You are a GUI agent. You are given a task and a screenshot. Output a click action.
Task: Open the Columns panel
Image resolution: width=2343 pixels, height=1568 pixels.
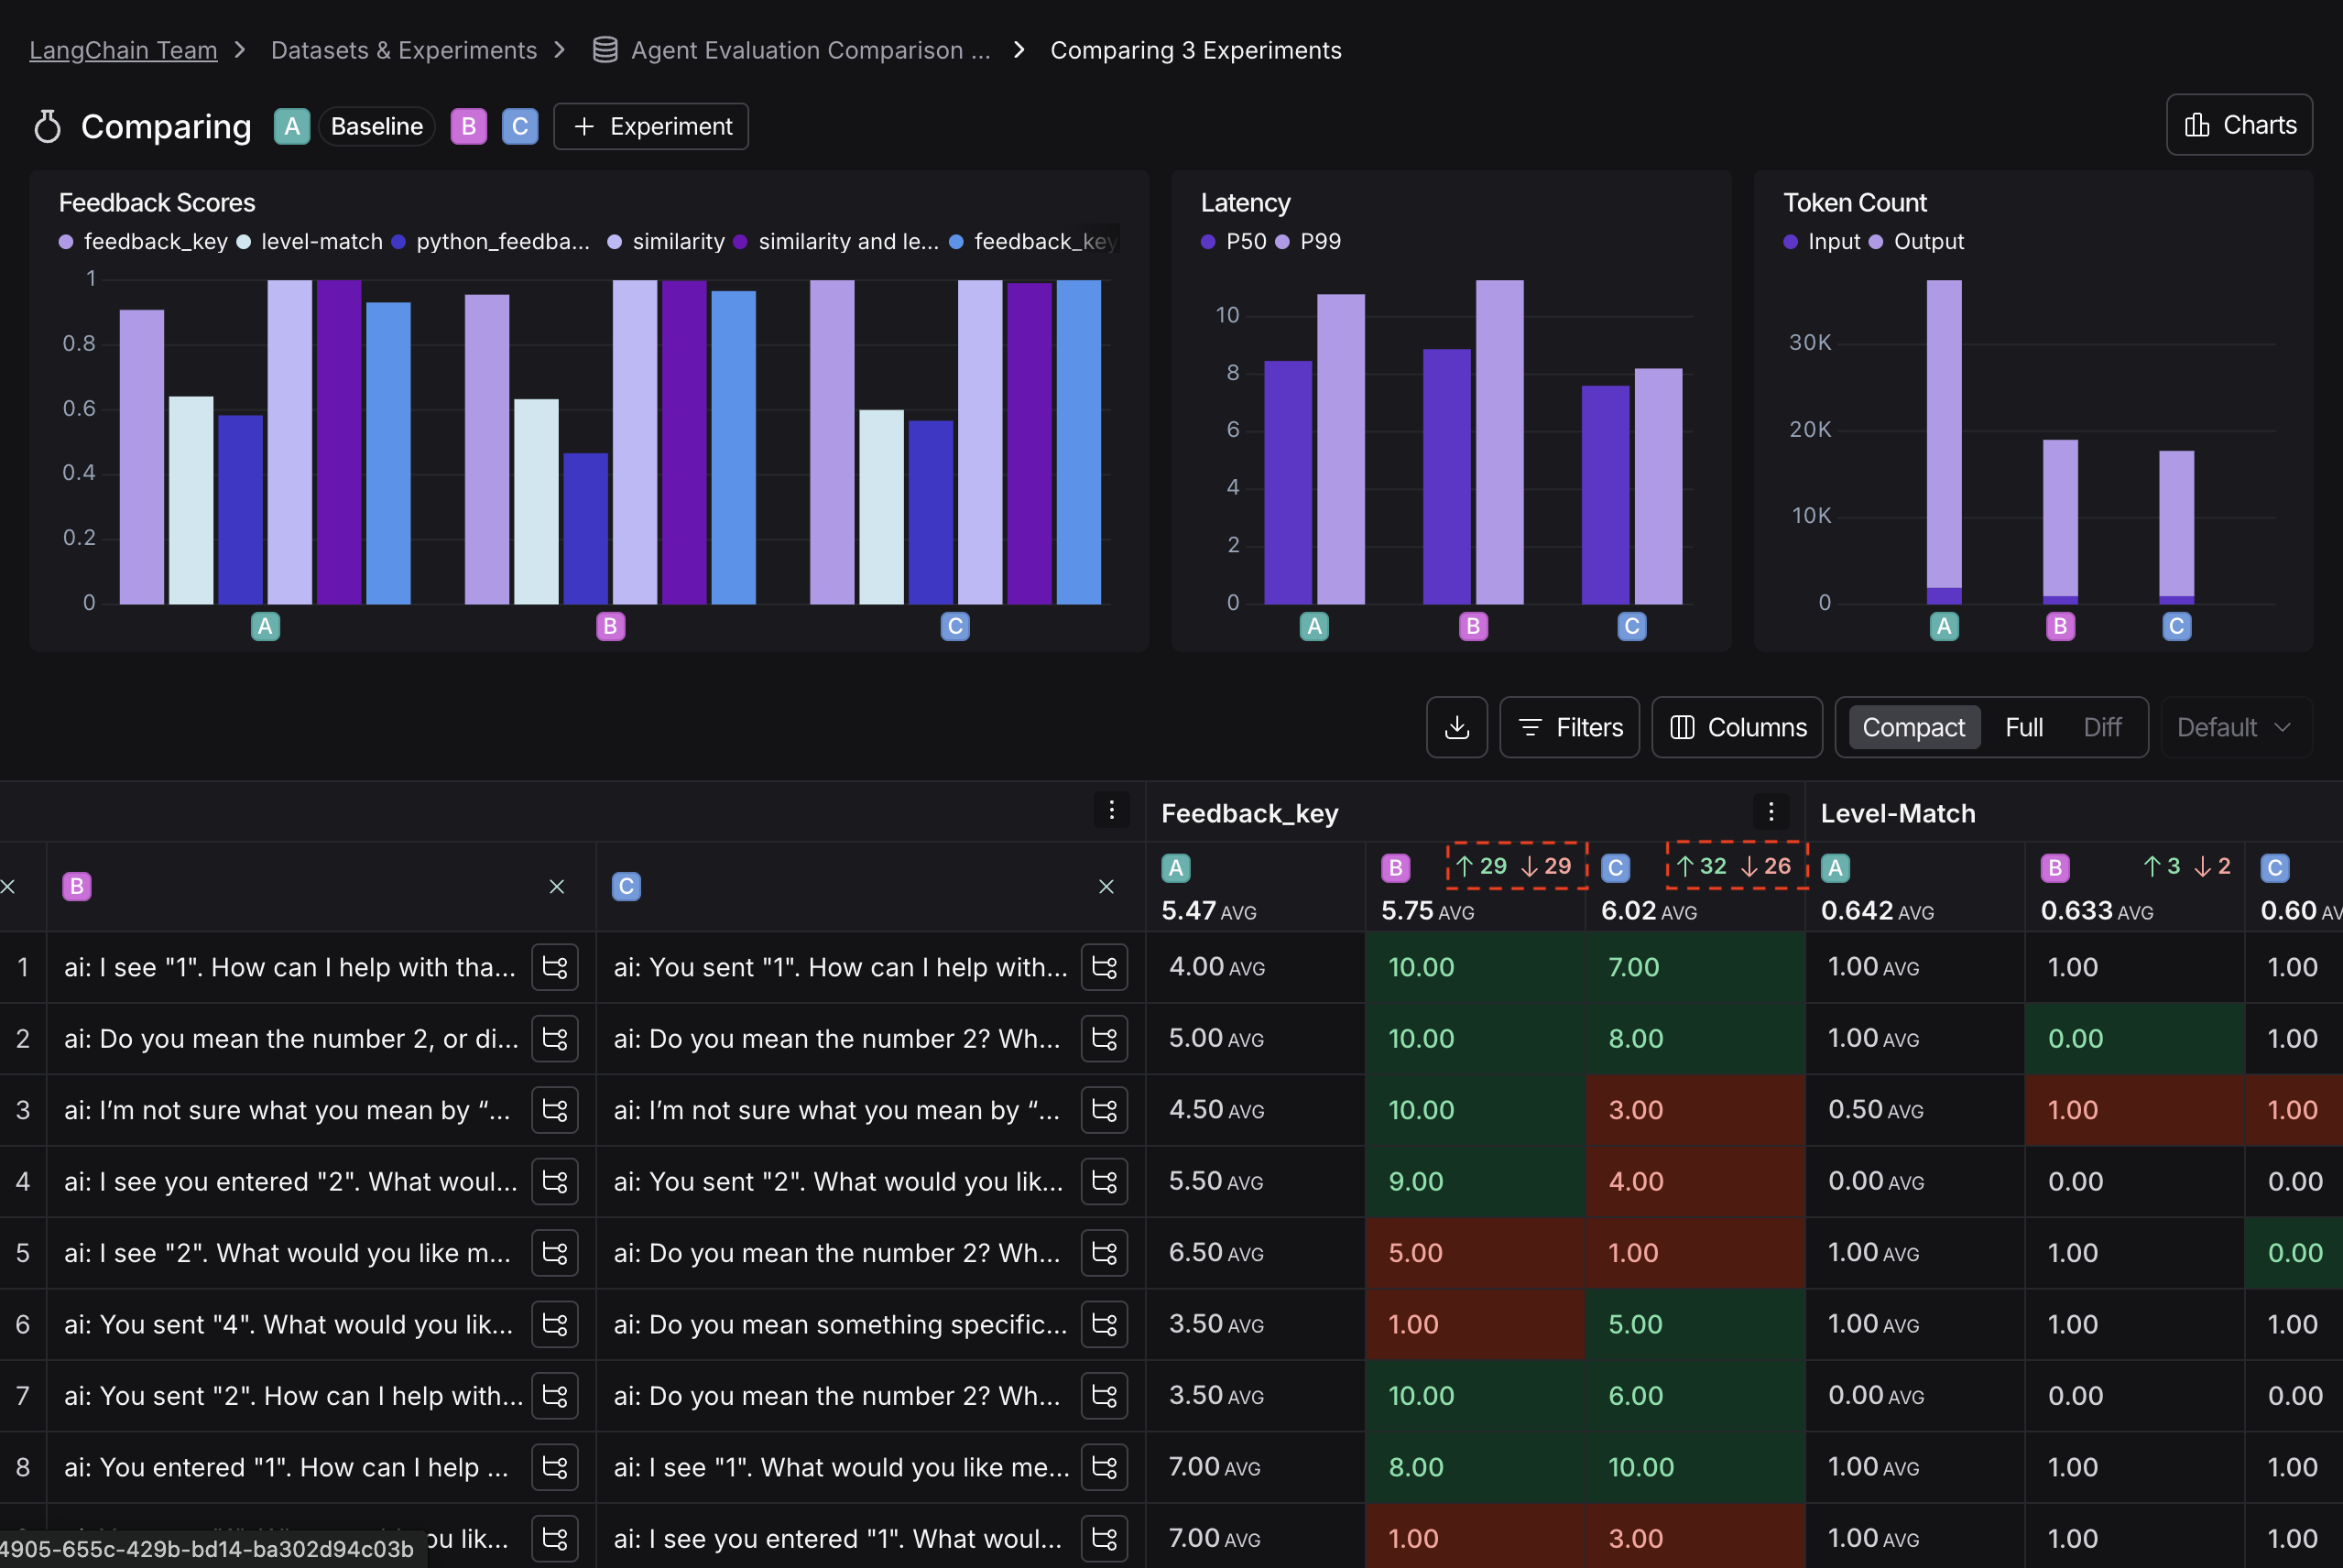pyautogui.click(x=1736, y=727)
